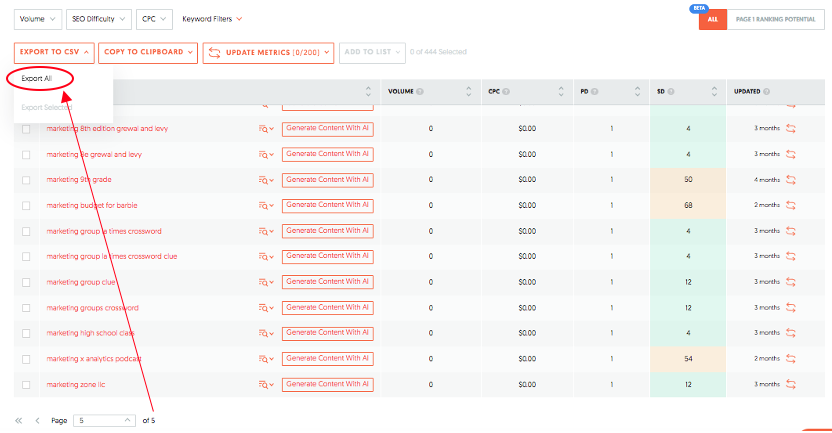Viewport: 832px width, 433px height.
Task: Switch to Page 1 Ranking Potential tab
Action: [x=777, y=21]
